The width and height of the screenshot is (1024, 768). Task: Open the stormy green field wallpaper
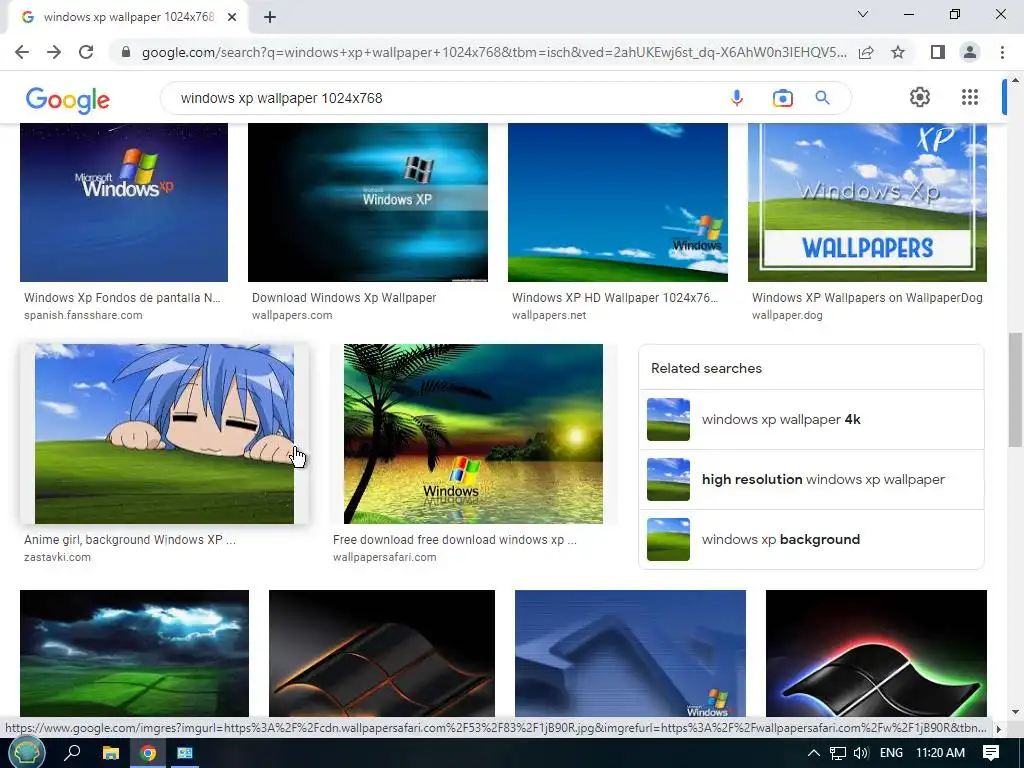(135, 653)
